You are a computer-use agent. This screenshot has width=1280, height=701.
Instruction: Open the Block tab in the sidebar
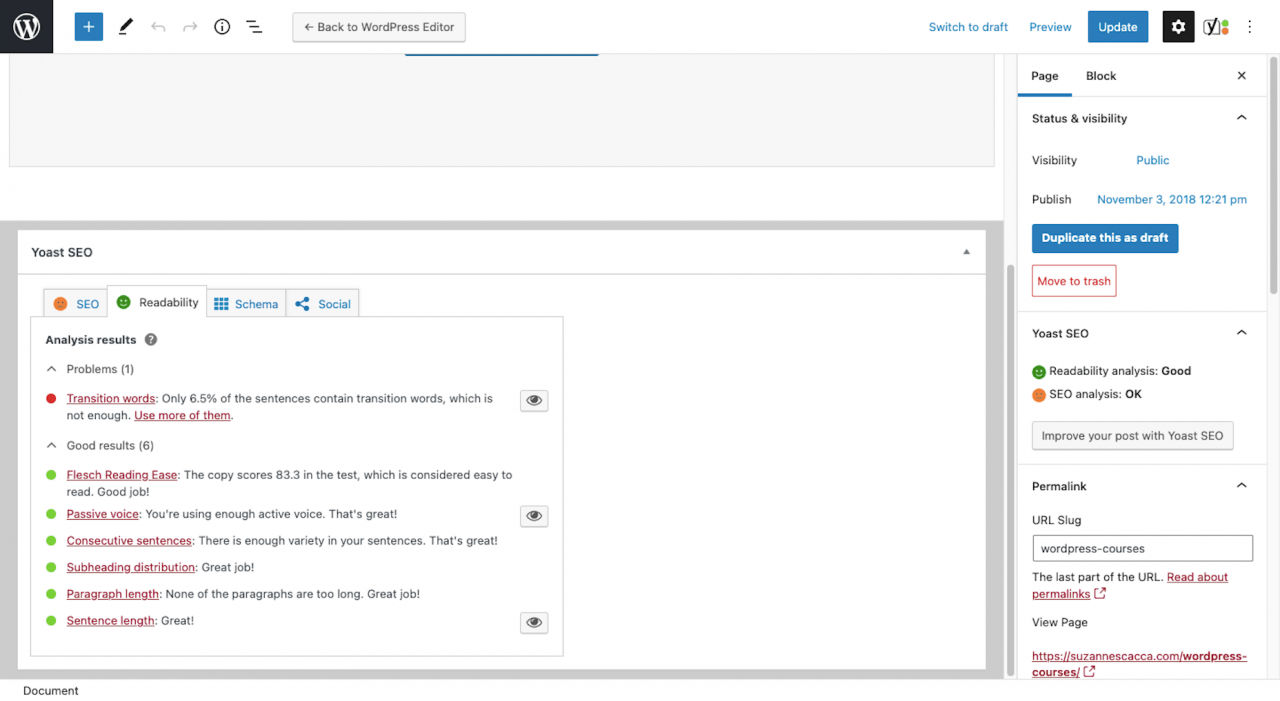1100,75
